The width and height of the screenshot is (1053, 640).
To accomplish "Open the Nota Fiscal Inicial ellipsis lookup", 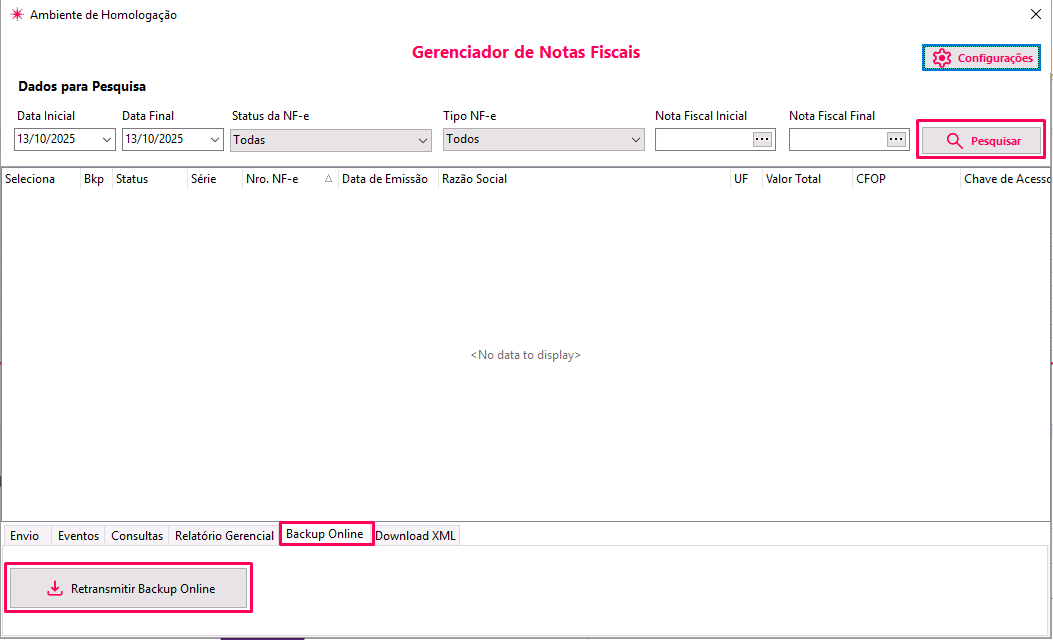I will [x=763, y=140].
